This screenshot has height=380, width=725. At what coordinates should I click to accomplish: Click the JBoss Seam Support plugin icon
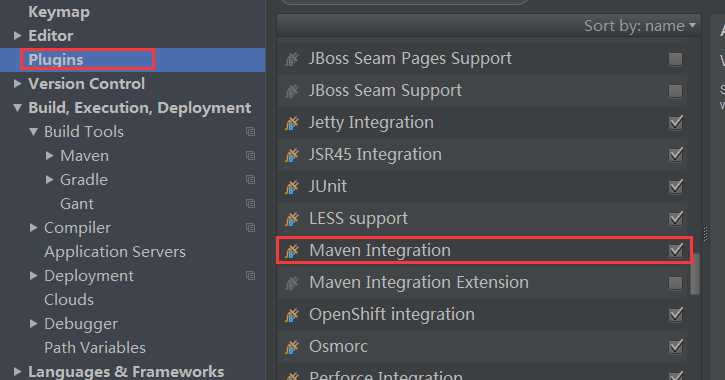pos(292,91)
